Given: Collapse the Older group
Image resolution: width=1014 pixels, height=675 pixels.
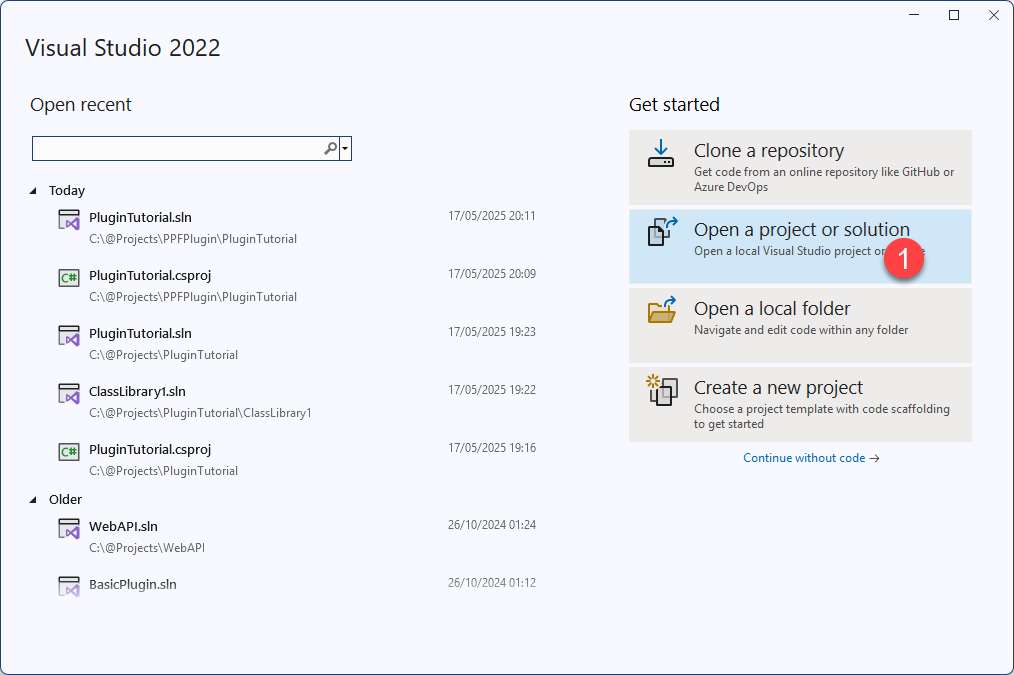Looking at the screenshot, I should coord(34,500).
